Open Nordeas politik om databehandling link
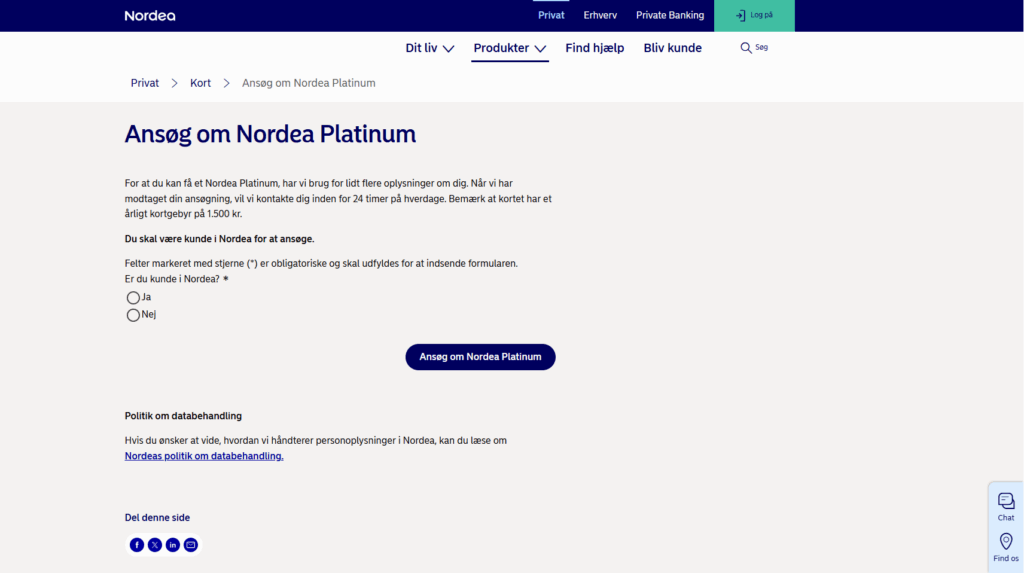 [204, 456]
